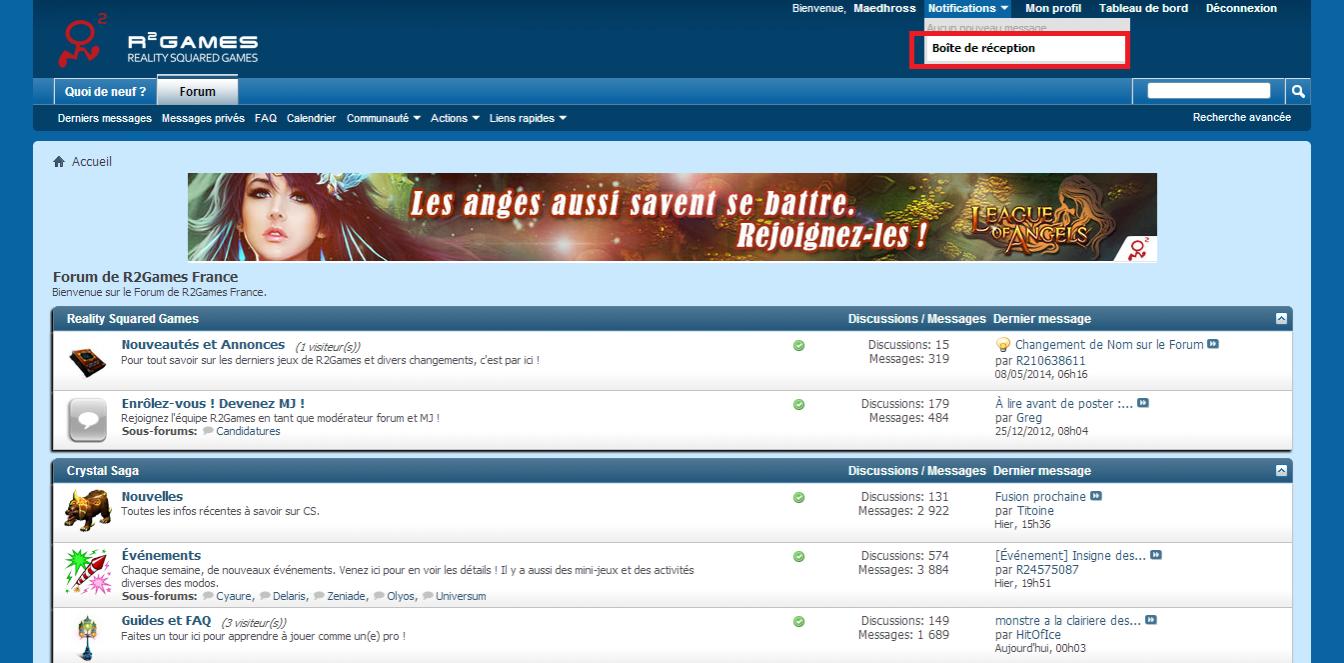
Task: Expand the Liens rapides dropdown
Action: pyautogui.click(x=528, y=118)
